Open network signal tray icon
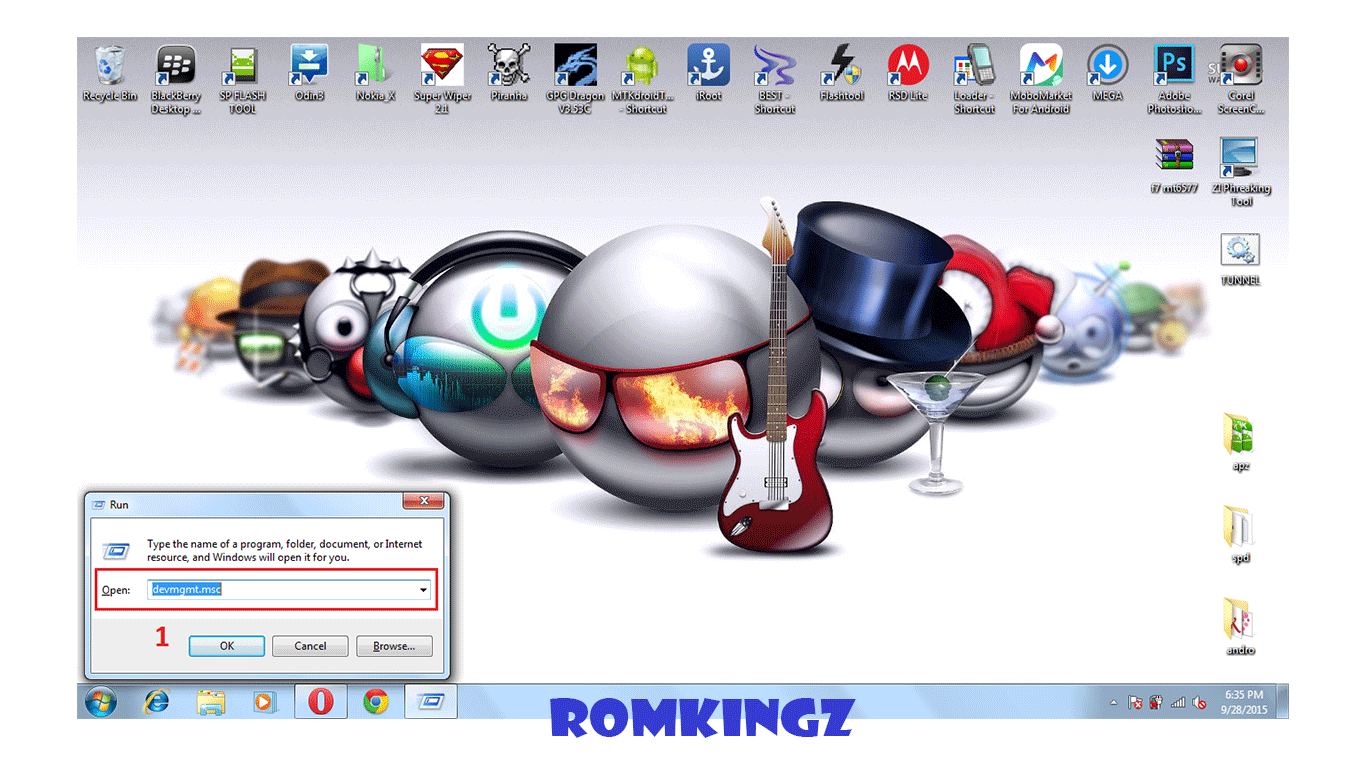This screenshot has height=768, width=1366. click(1178, 703)
